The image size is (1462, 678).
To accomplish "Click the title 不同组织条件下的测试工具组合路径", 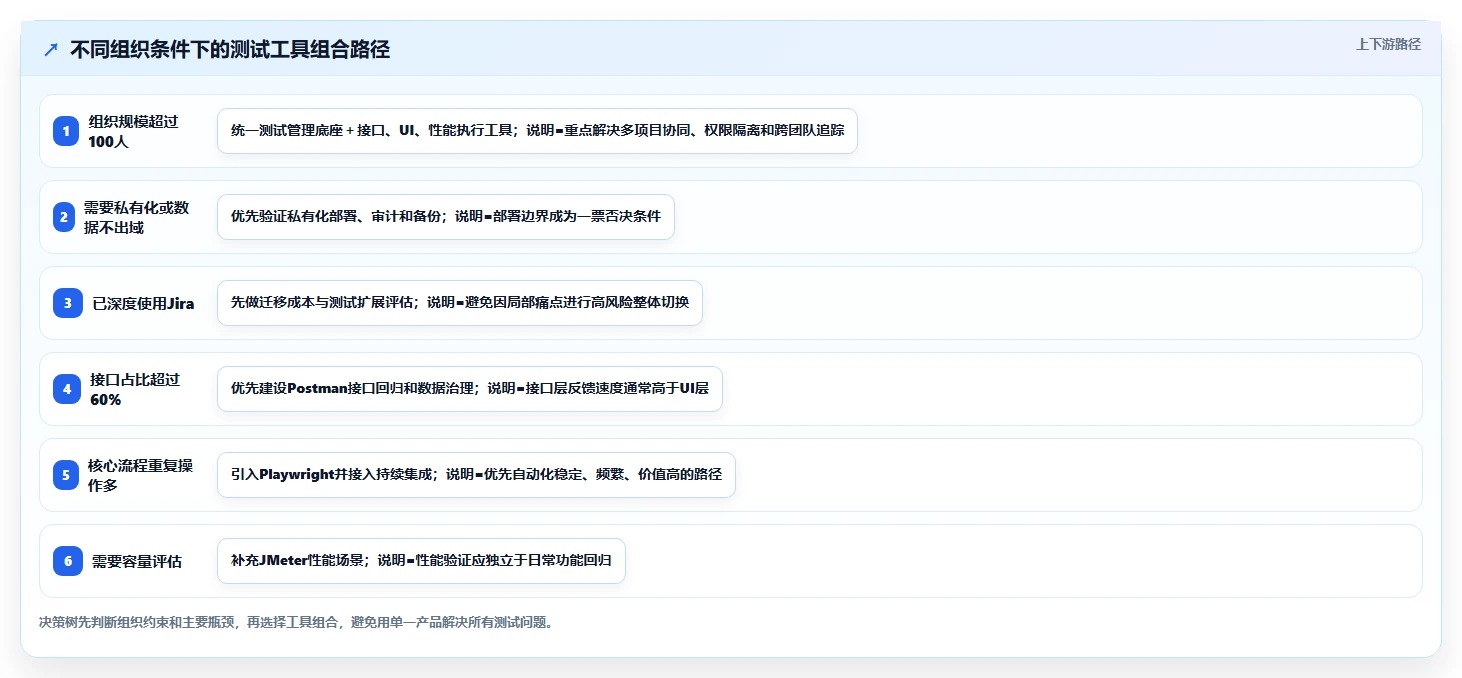I will [230, 50].
